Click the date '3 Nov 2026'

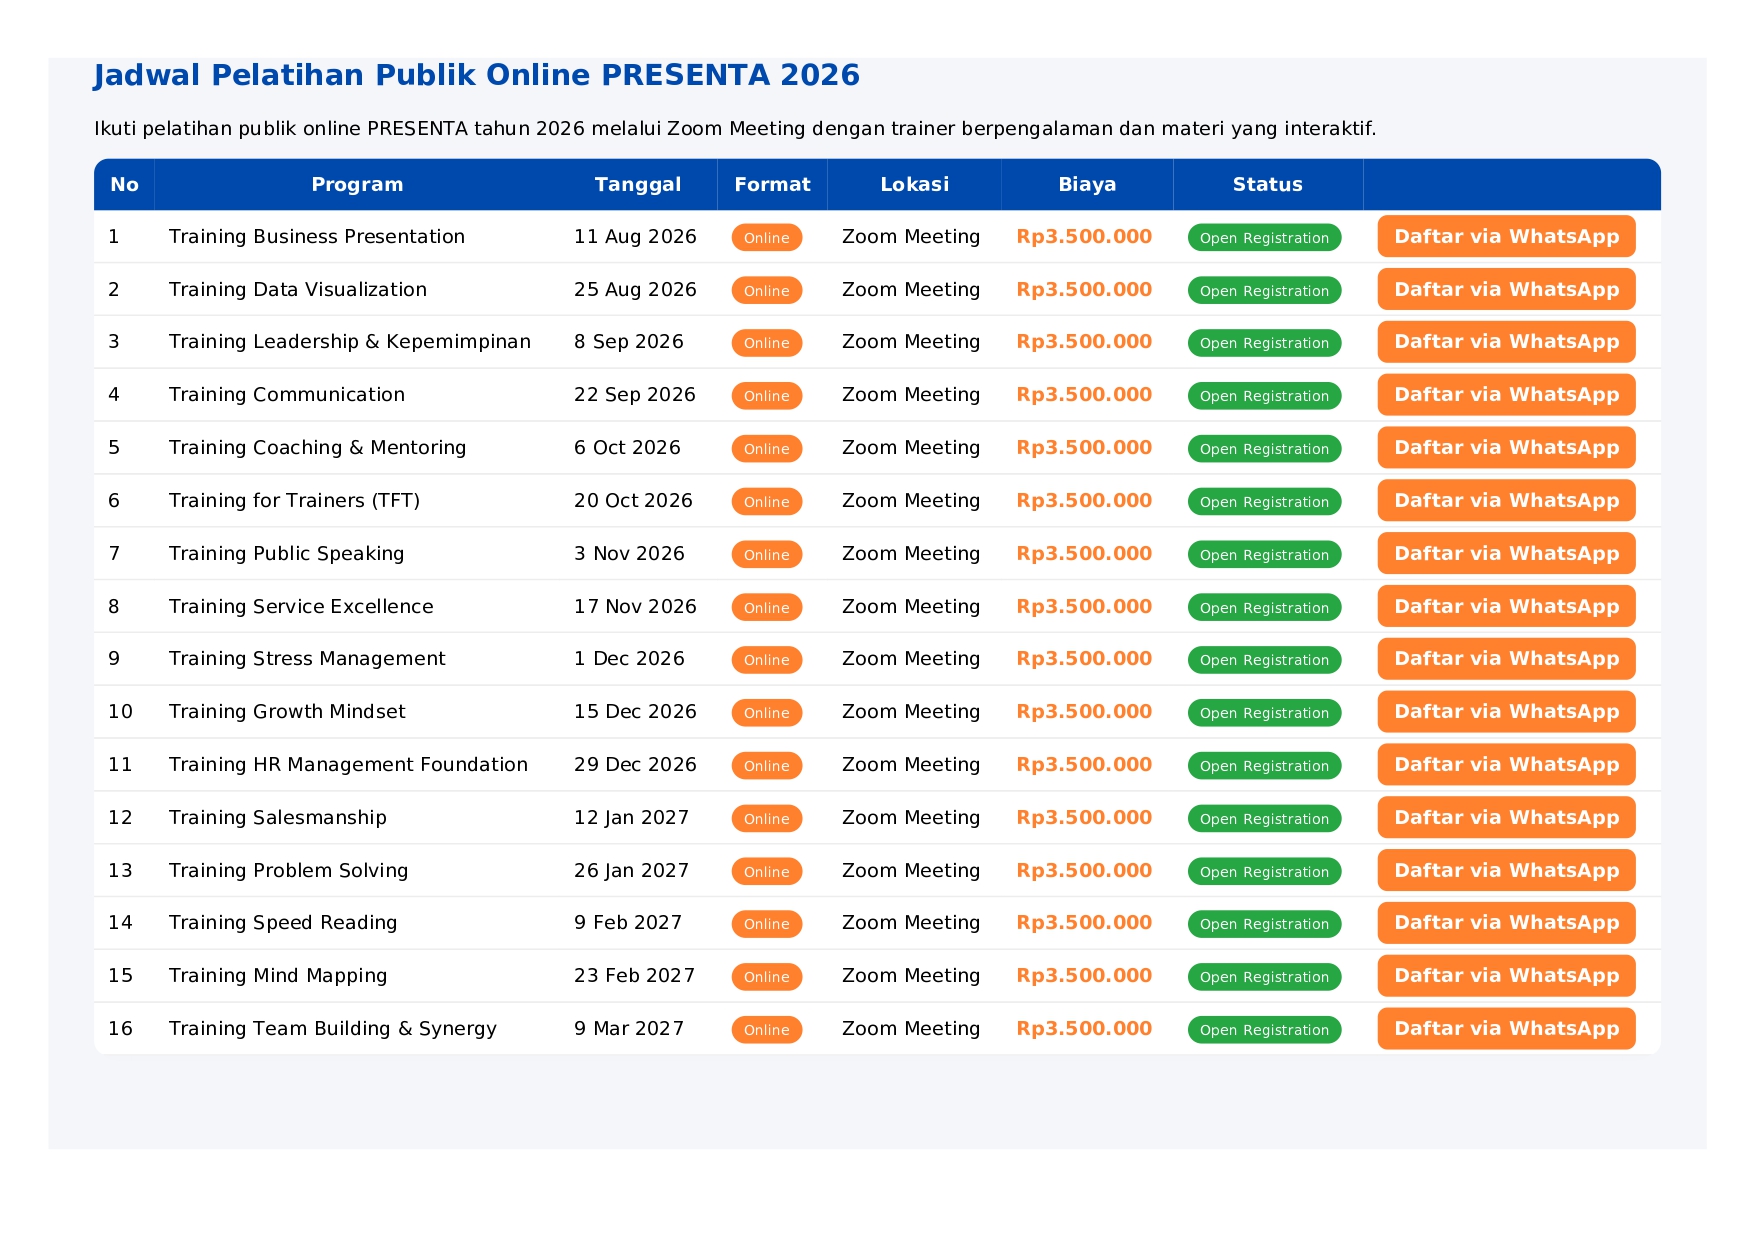click(x=629, y=554)
